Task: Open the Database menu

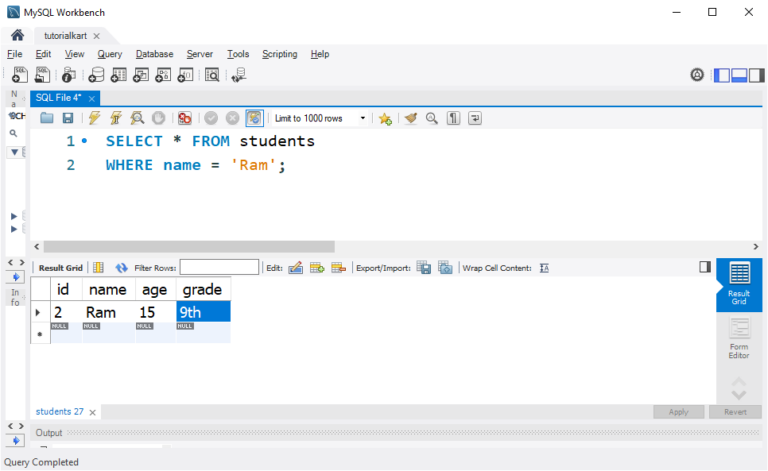Action: click(x=155, y=54)
